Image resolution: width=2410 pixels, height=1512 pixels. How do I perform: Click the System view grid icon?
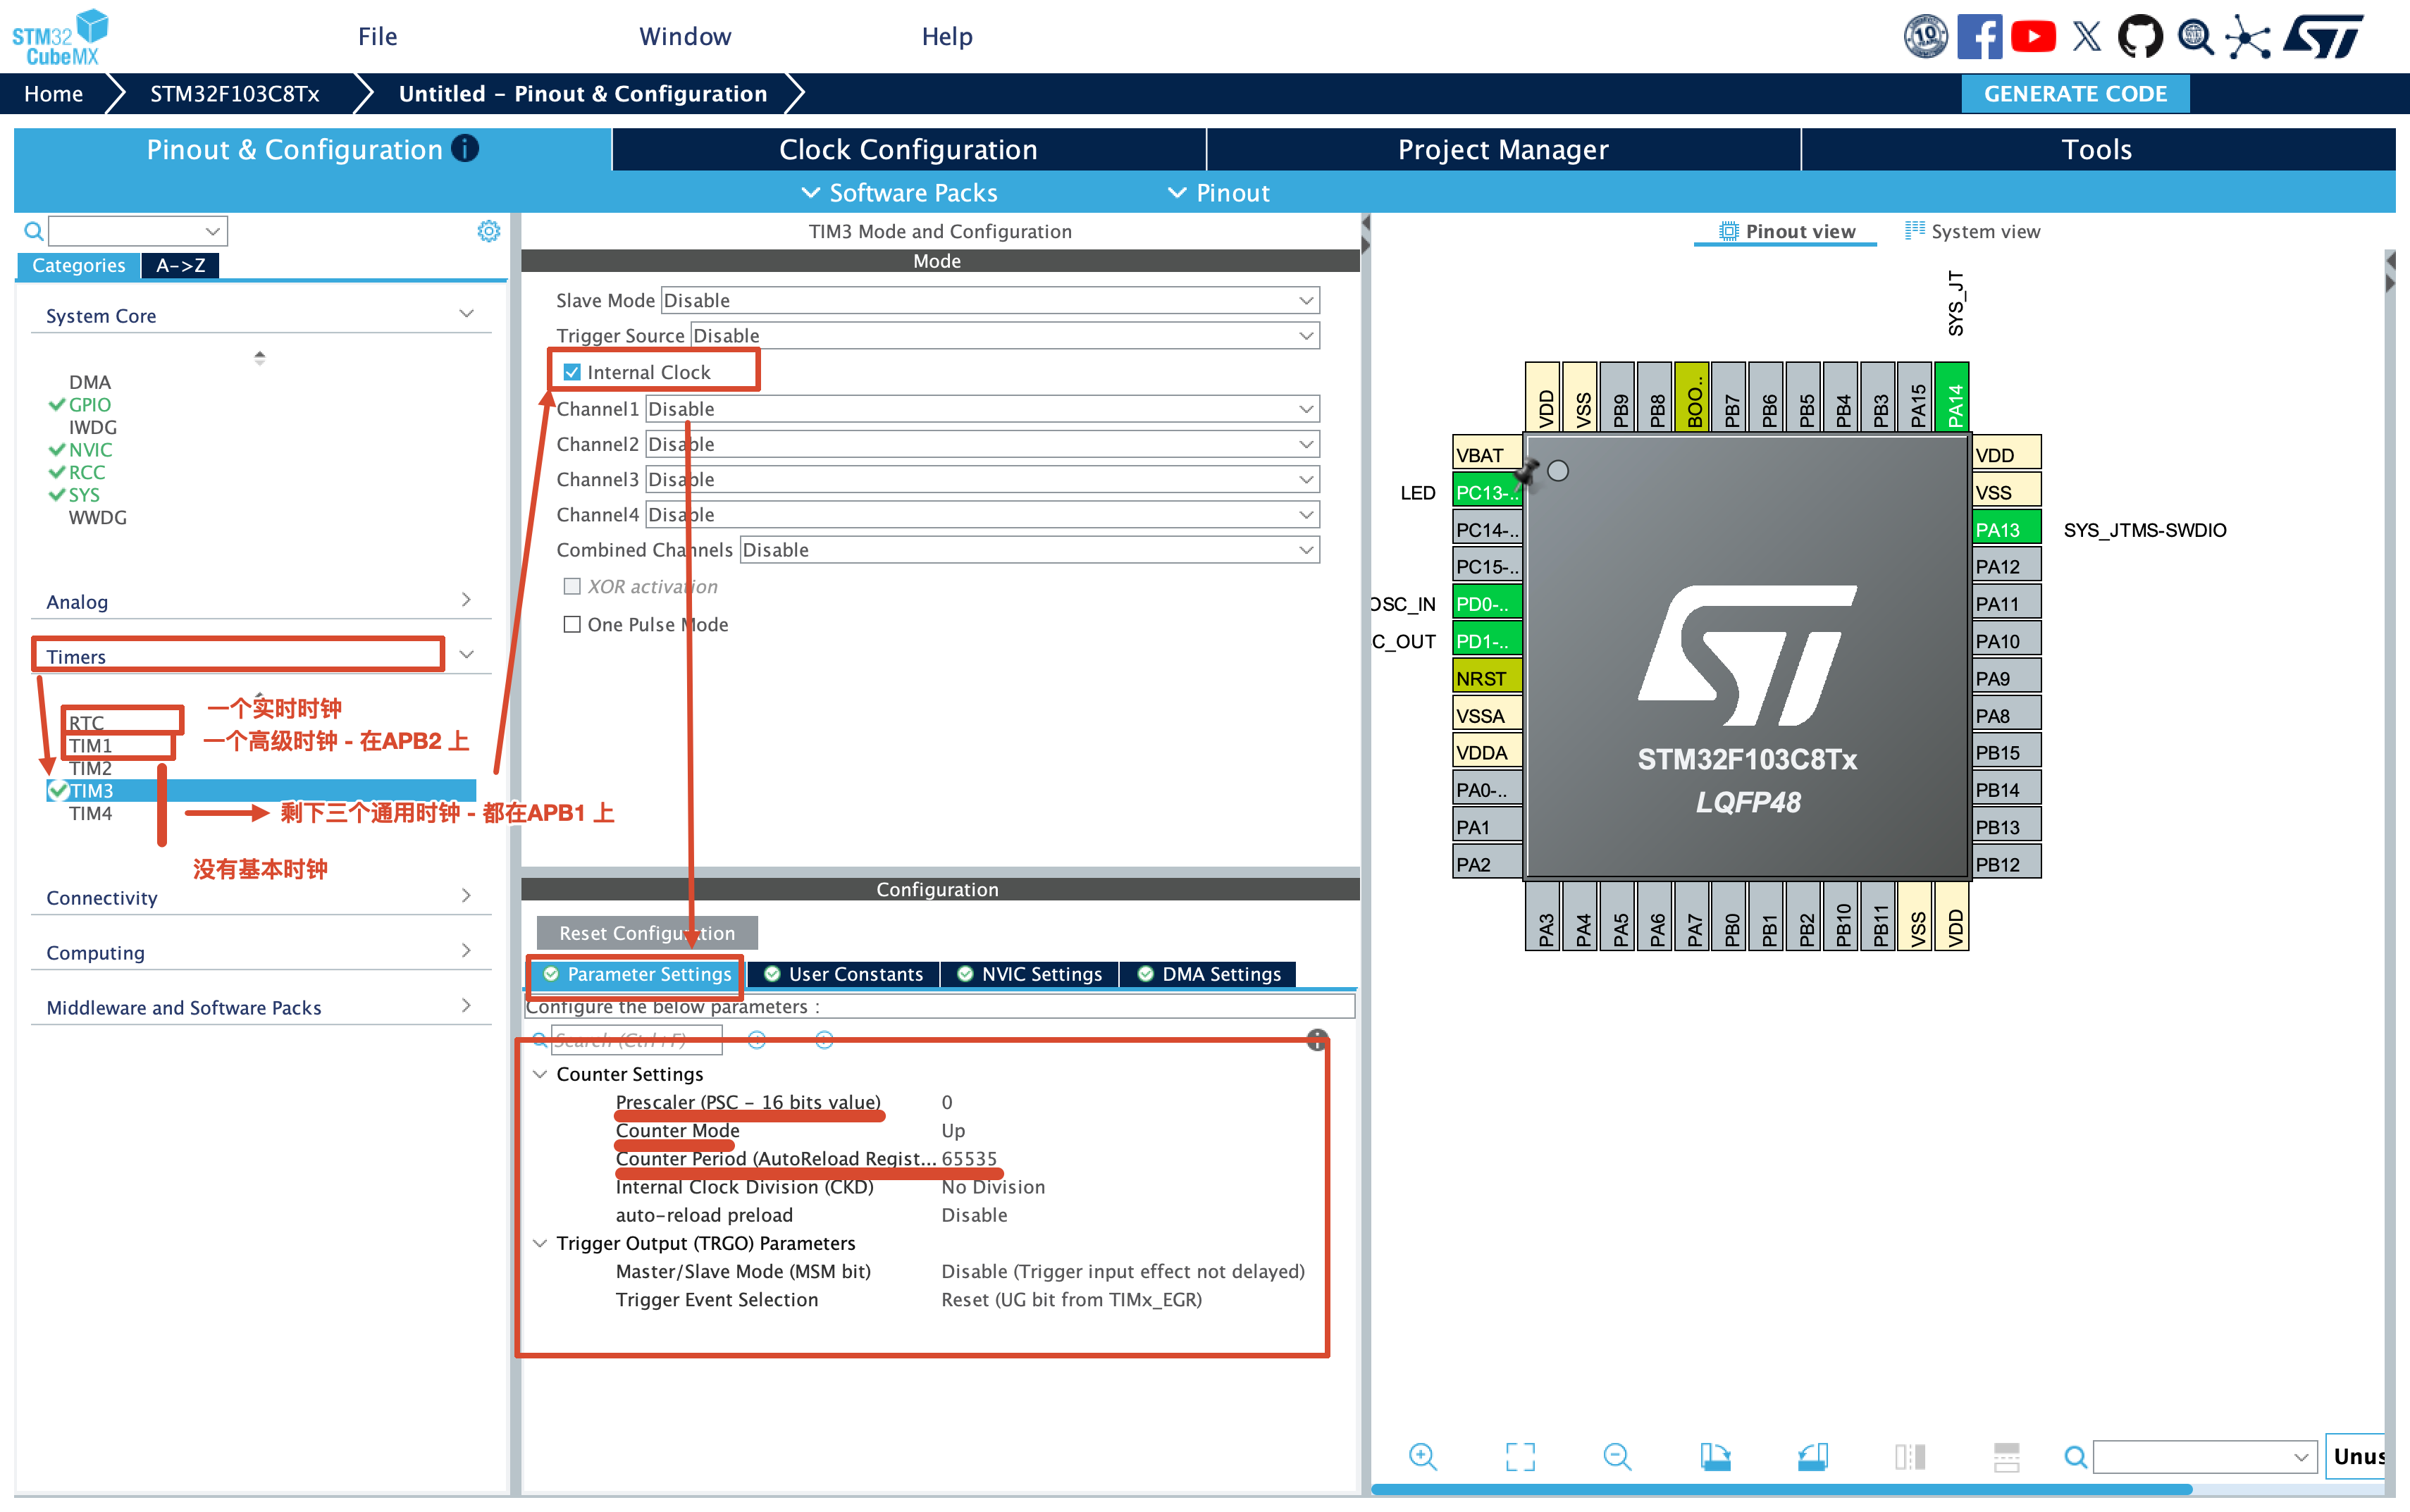1914,230
